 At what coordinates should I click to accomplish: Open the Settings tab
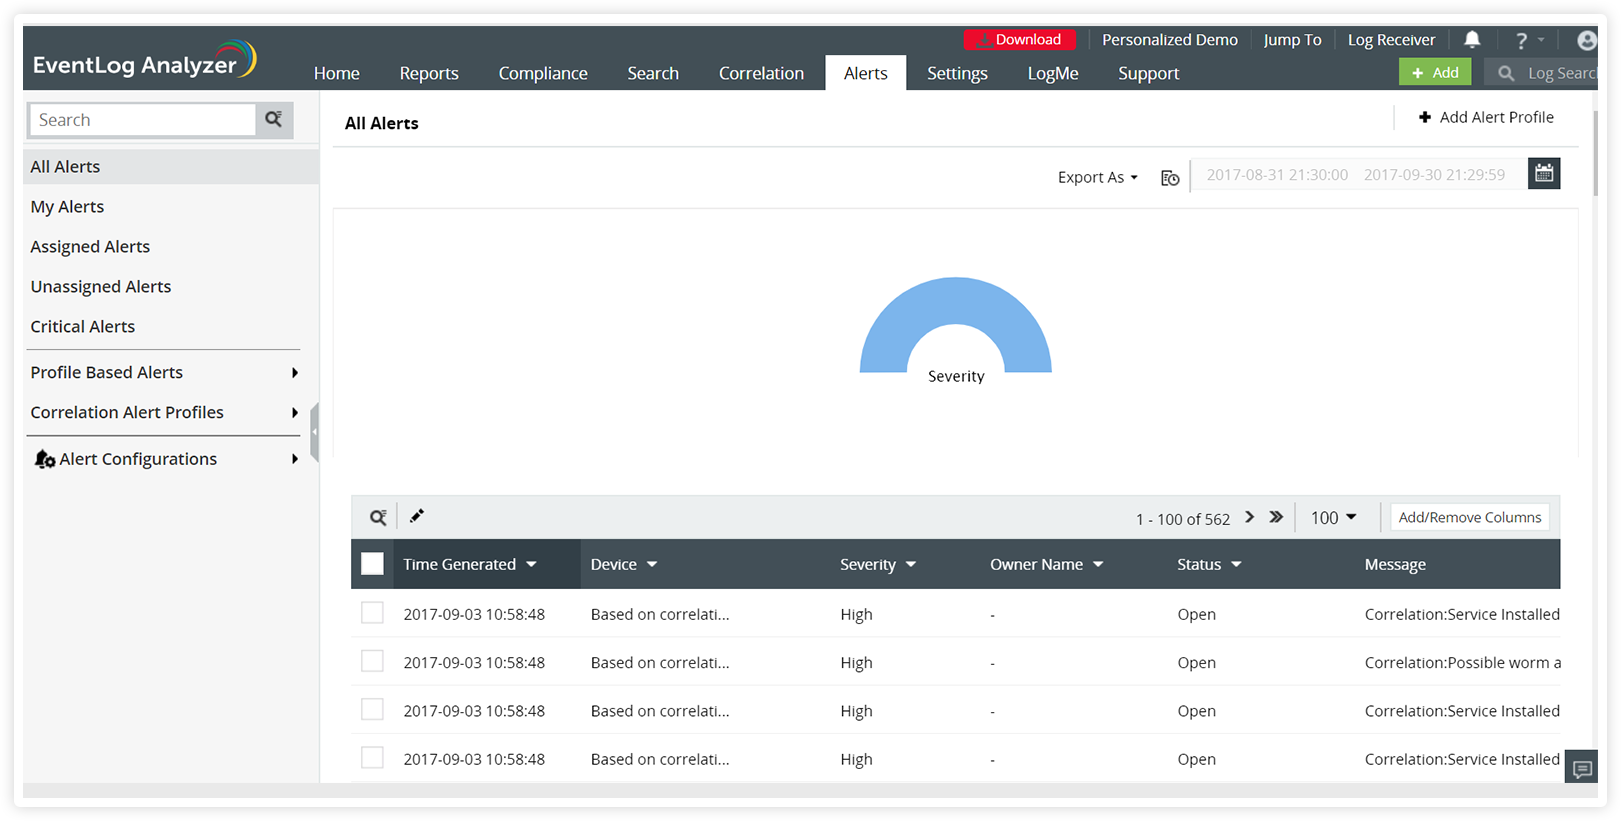click(x=957, y=73)
